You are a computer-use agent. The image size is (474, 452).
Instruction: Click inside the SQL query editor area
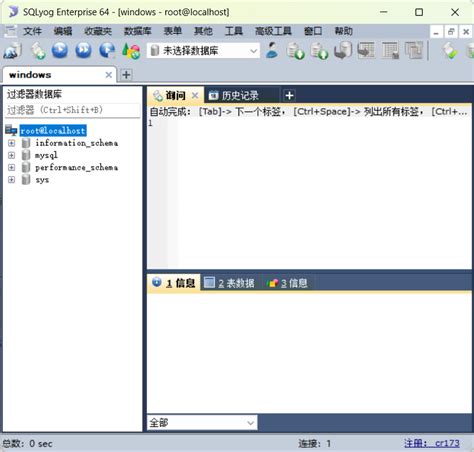(309, 193)
